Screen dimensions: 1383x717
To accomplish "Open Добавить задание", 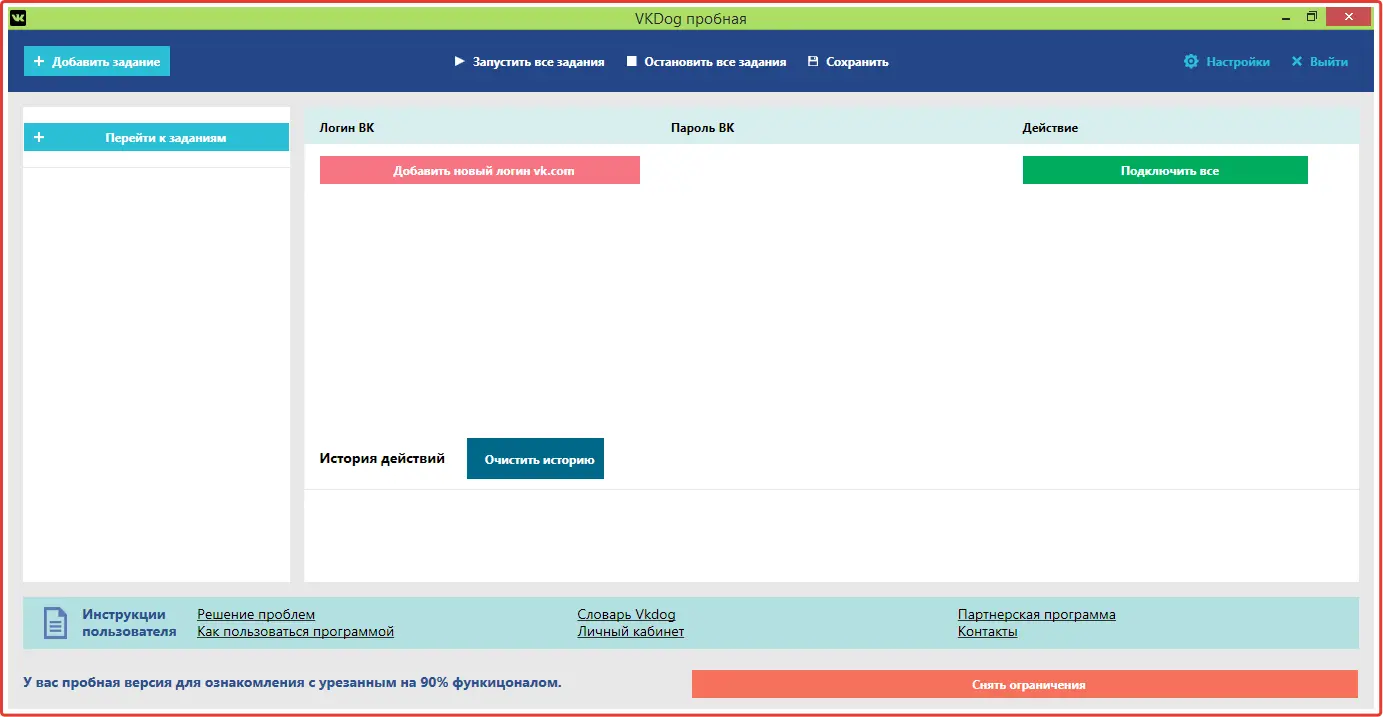I will pyautogui.click(x=97, y=62).
